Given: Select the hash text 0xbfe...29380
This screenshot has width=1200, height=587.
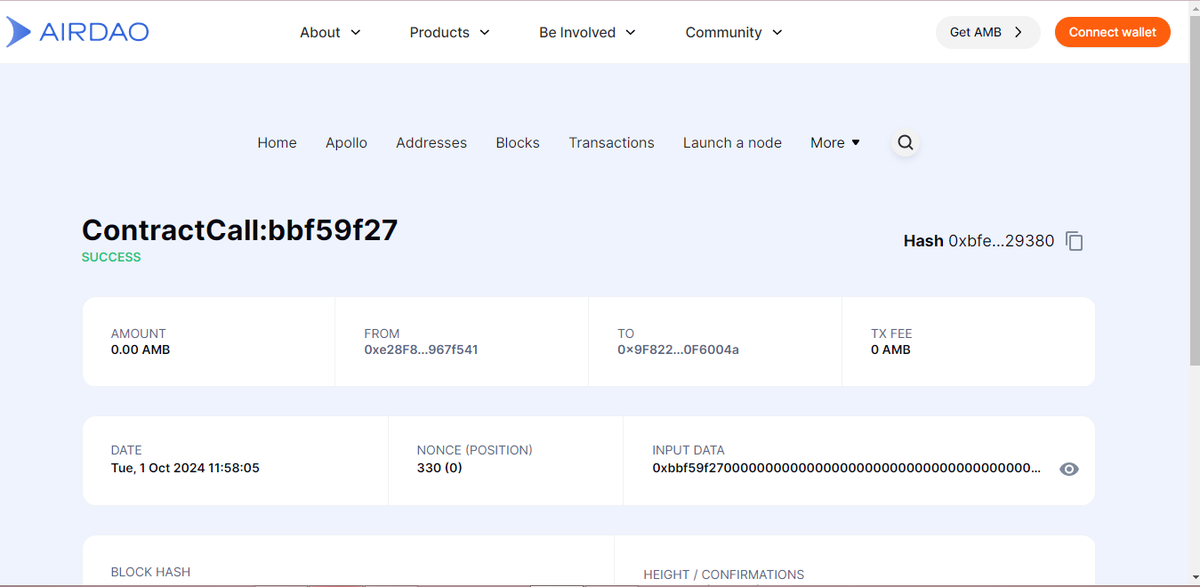Looking at the screenshot, I should 1001,241.
